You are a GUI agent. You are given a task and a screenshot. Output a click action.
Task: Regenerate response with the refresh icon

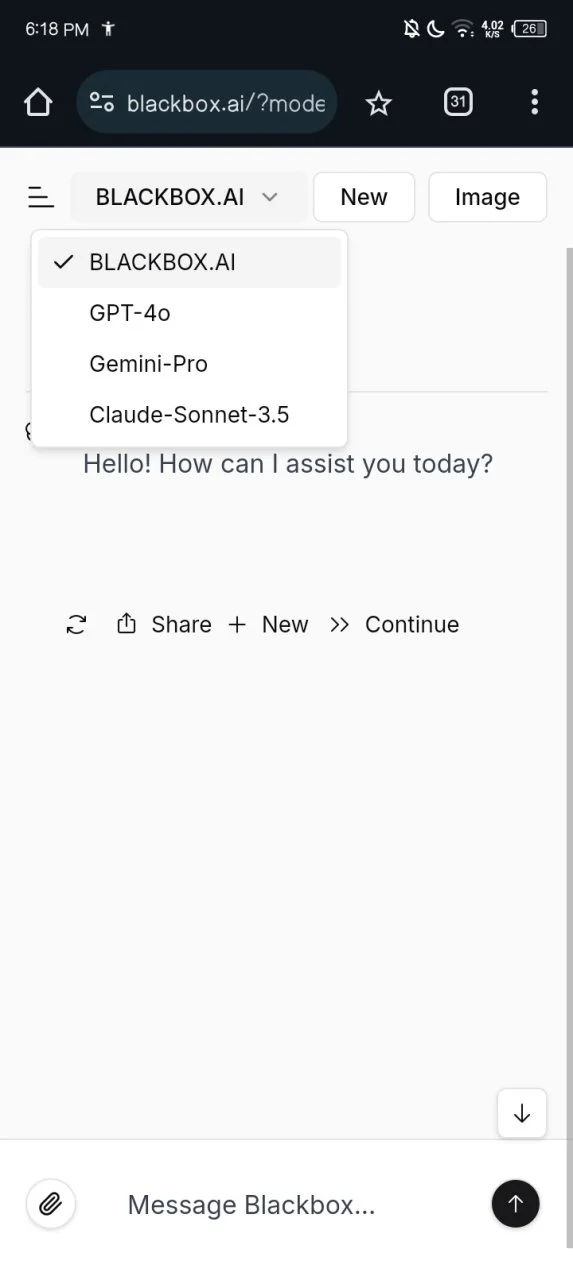pyautogui.click(x=76, y=625)
